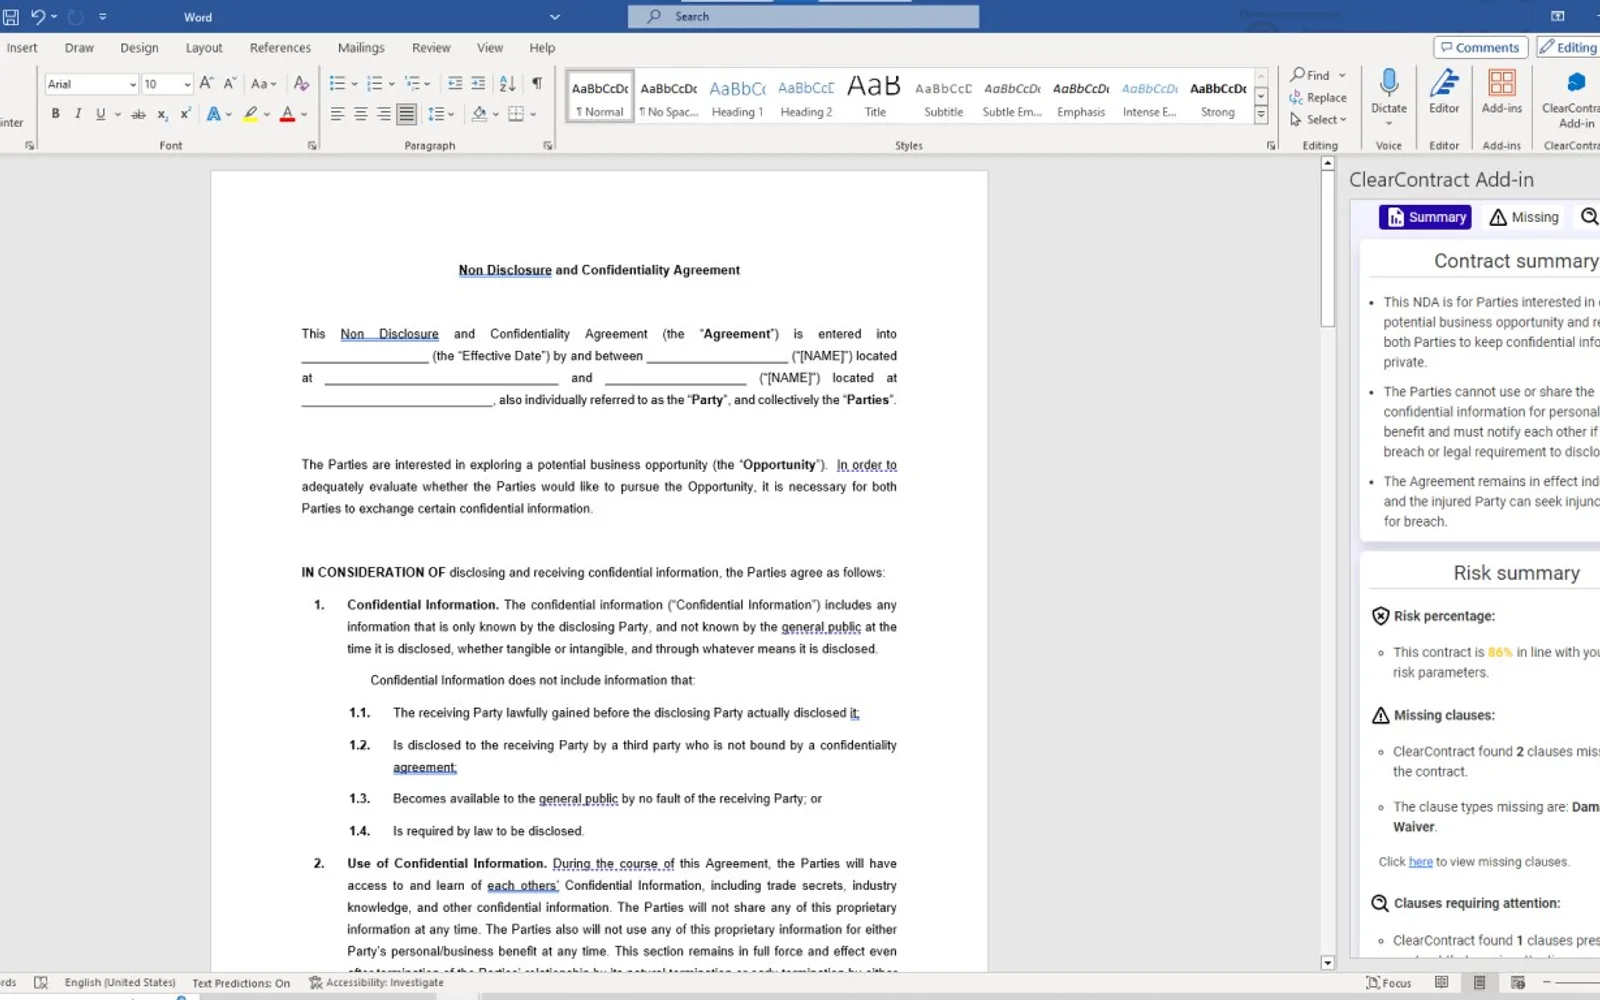Click the Undo icon

coord(38,17)
